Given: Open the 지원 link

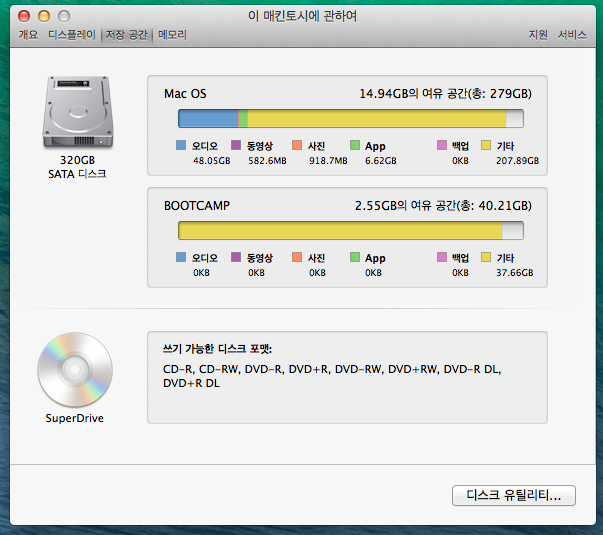Looking at the screenshot, I should coord(538,35).
